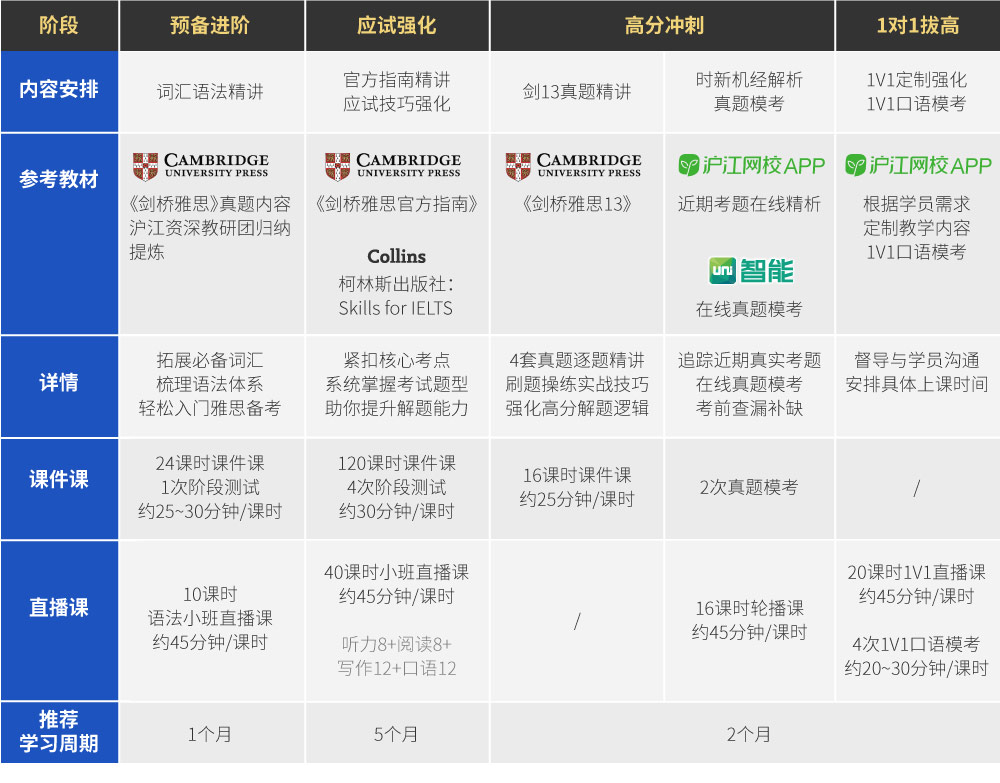This screenshot has height=783, width=1000.
Task: Click the 参考教材 row label
Action: (x=59, y=181)
